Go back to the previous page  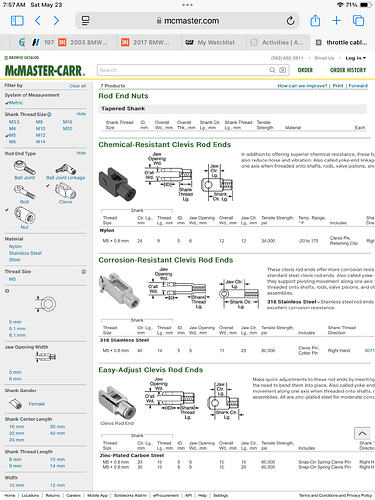[38, 21]
